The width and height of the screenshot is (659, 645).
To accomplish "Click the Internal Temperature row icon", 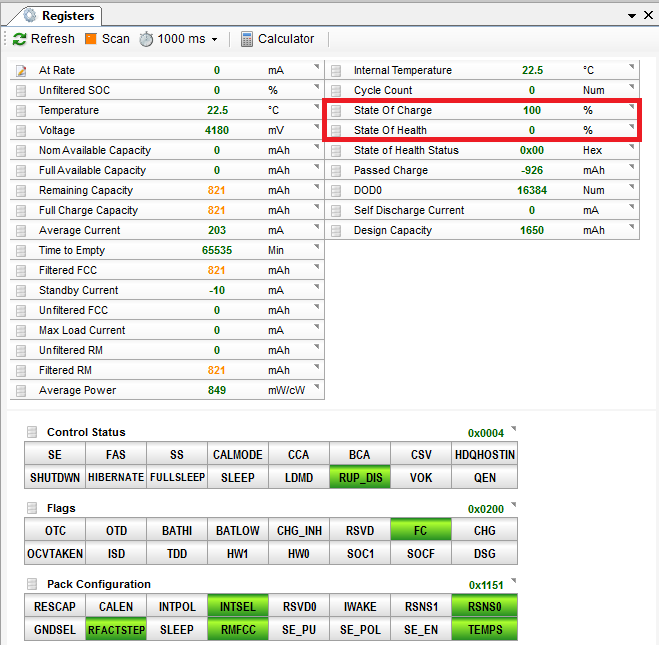I will pos(336,71).
